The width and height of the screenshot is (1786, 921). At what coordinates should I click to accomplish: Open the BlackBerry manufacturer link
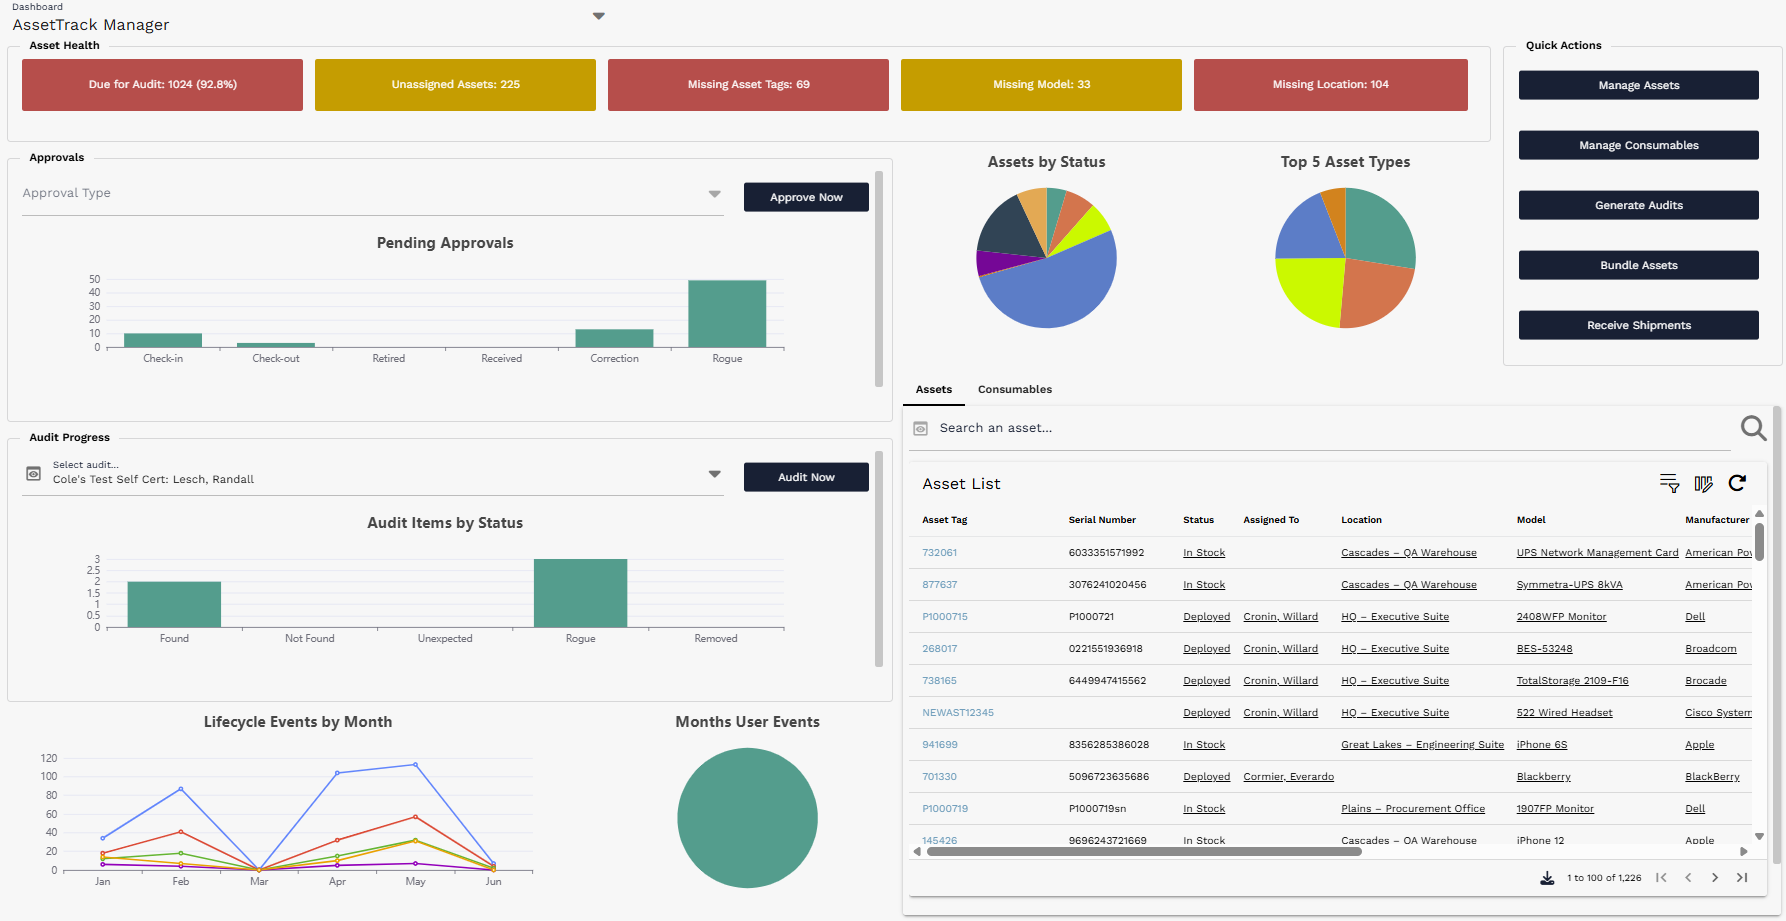point(1712,777)
